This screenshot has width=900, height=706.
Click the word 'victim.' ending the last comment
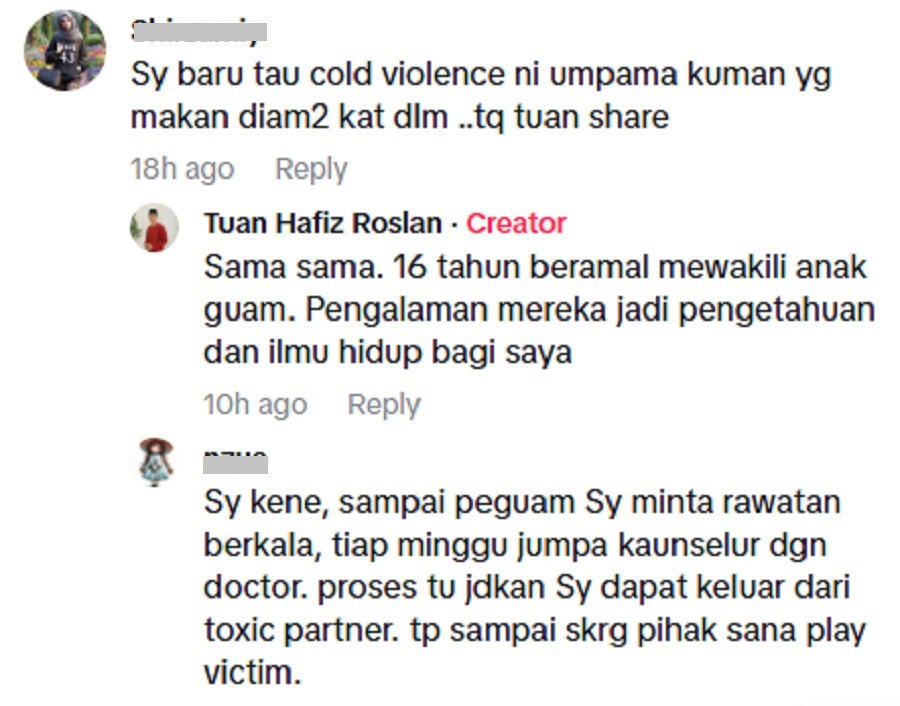pos(253,673)
